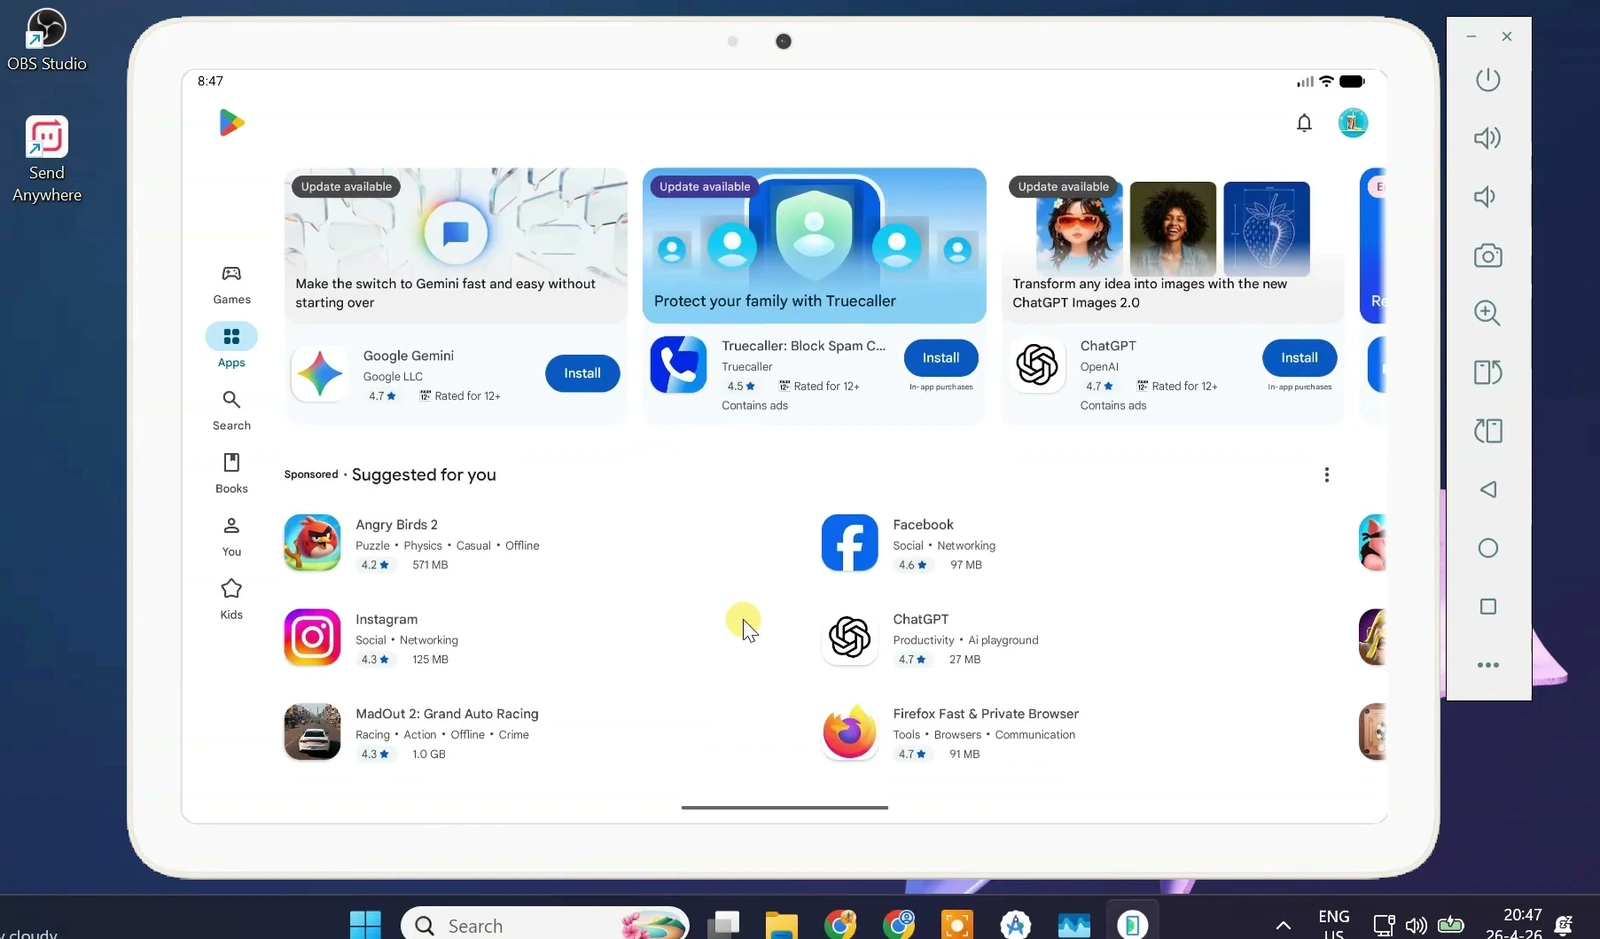Open the account profile avatar
The height and width of the screenshot is (939, 1600).
[x=1353, y=123]
